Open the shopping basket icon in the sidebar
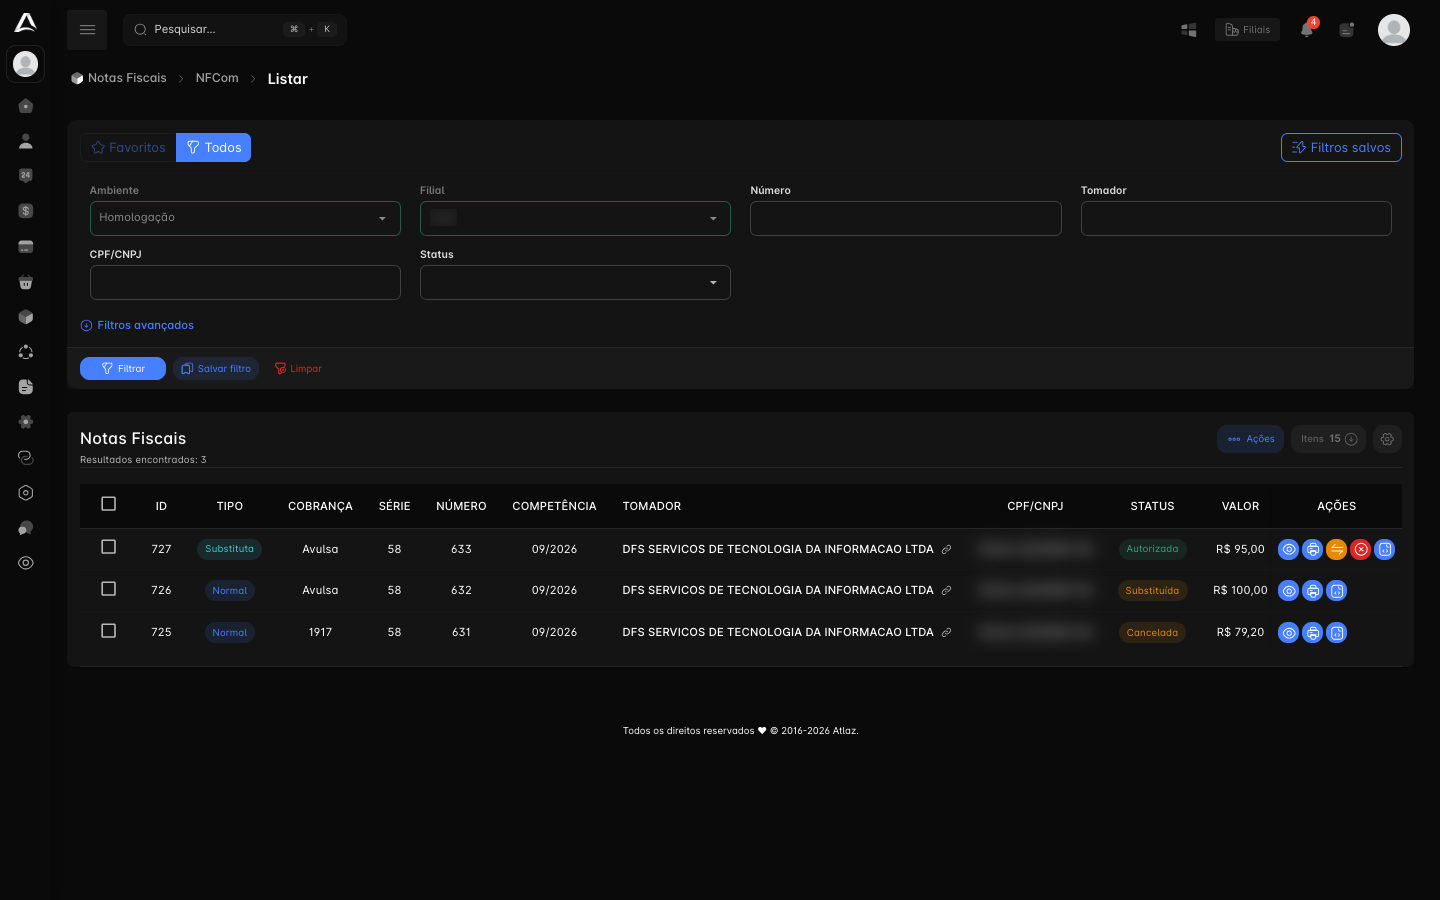1440x900 pixels. pos(26,282)
